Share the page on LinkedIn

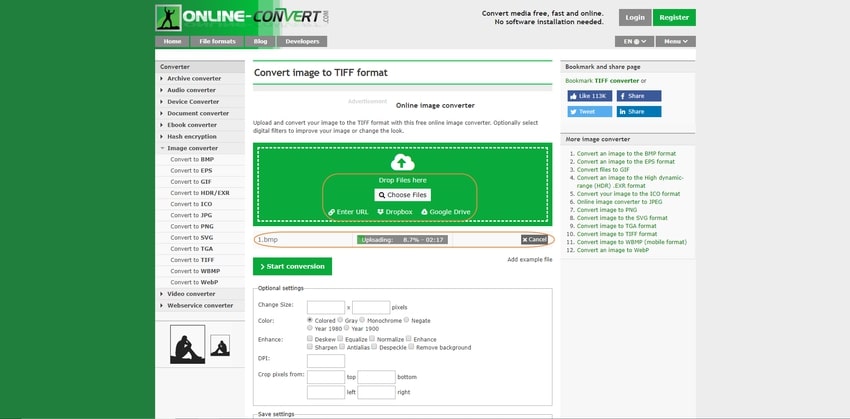pos(638,112)
